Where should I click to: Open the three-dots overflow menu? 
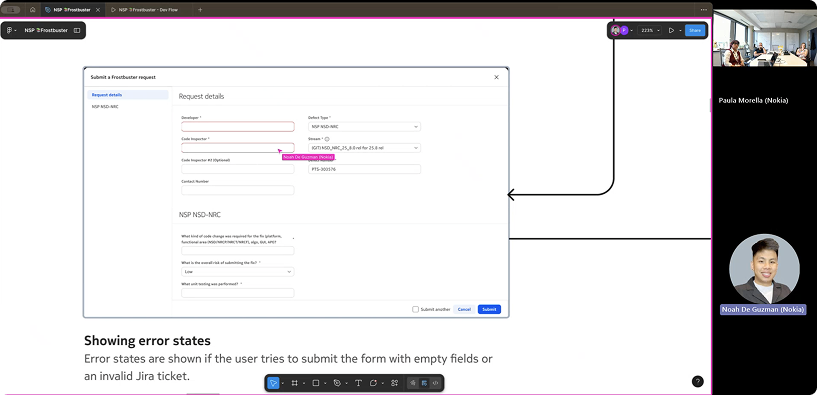(703, 9)
